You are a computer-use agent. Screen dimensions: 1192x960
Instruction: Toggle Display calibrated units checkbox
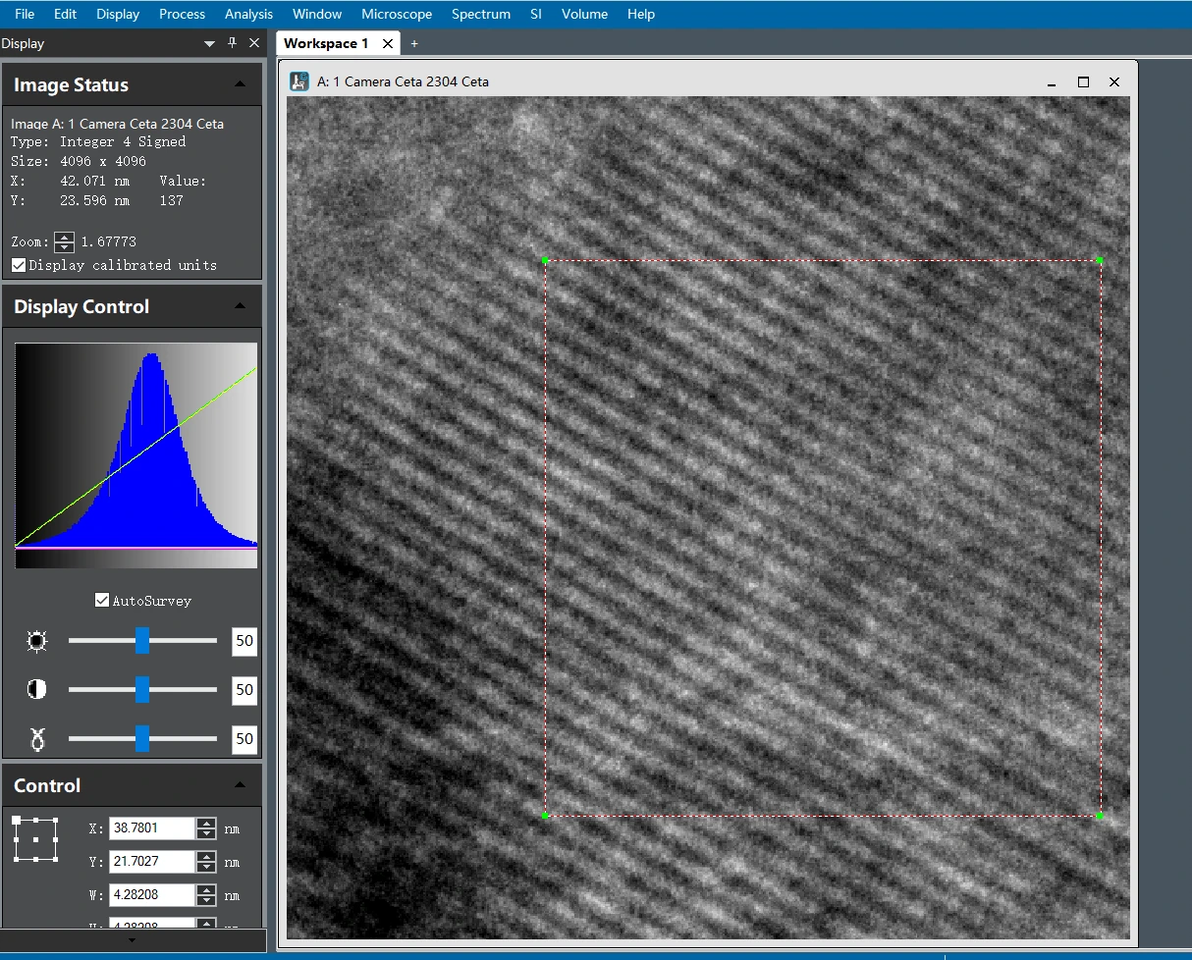point(18,265)
